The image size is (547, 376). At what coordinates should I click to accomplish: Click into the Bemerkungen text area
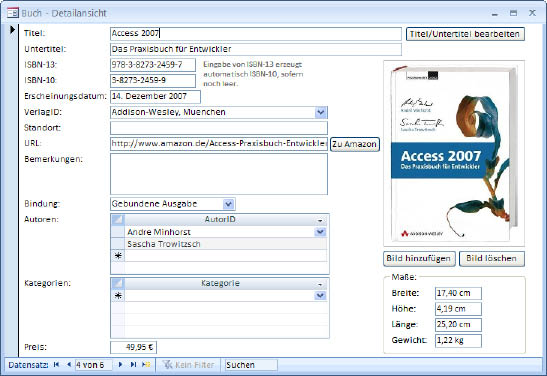[x=219, y=174]
